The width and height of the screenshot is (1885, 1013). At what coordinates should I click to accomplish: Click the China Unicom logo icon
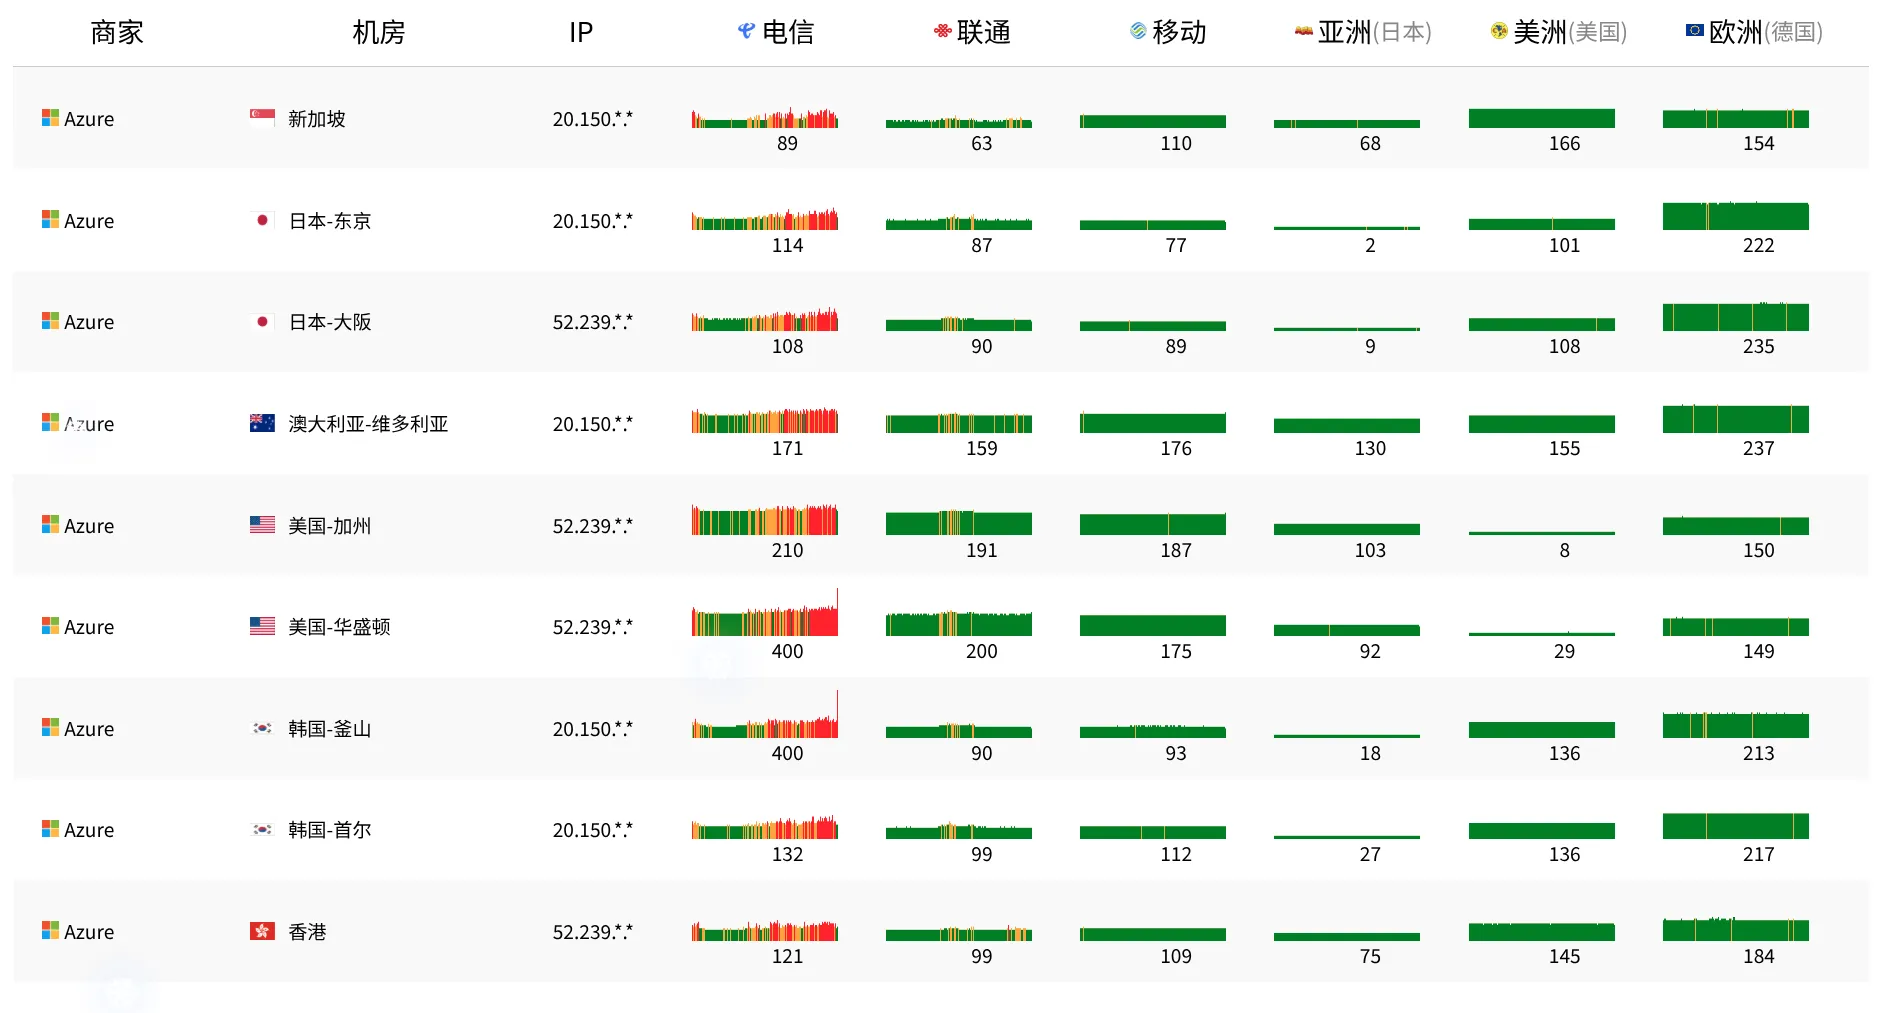tap(942, 32)
